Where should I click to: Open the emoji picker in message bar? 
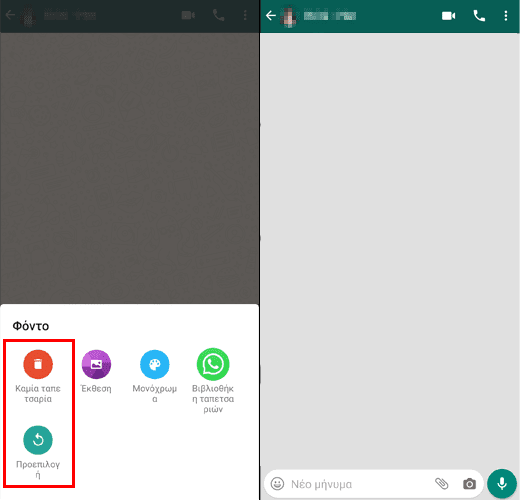point(277,484)
